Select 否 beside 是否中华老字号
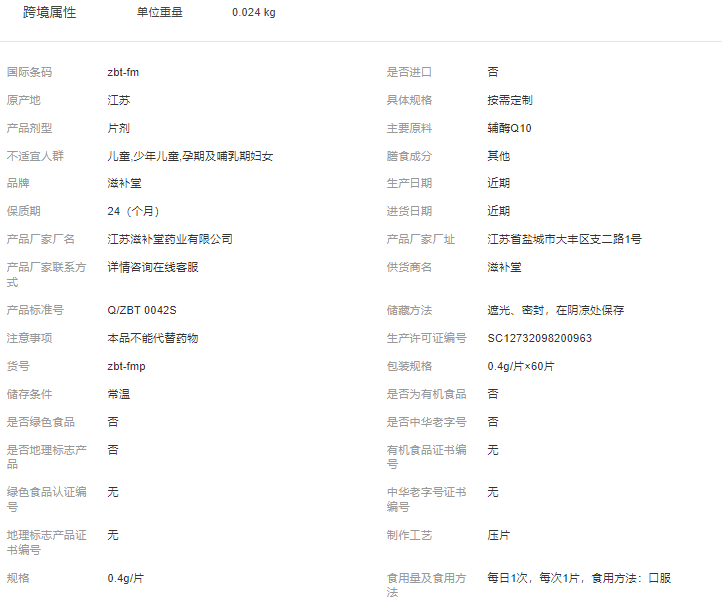Screen dimensions: 722x603 pos(493,423)
